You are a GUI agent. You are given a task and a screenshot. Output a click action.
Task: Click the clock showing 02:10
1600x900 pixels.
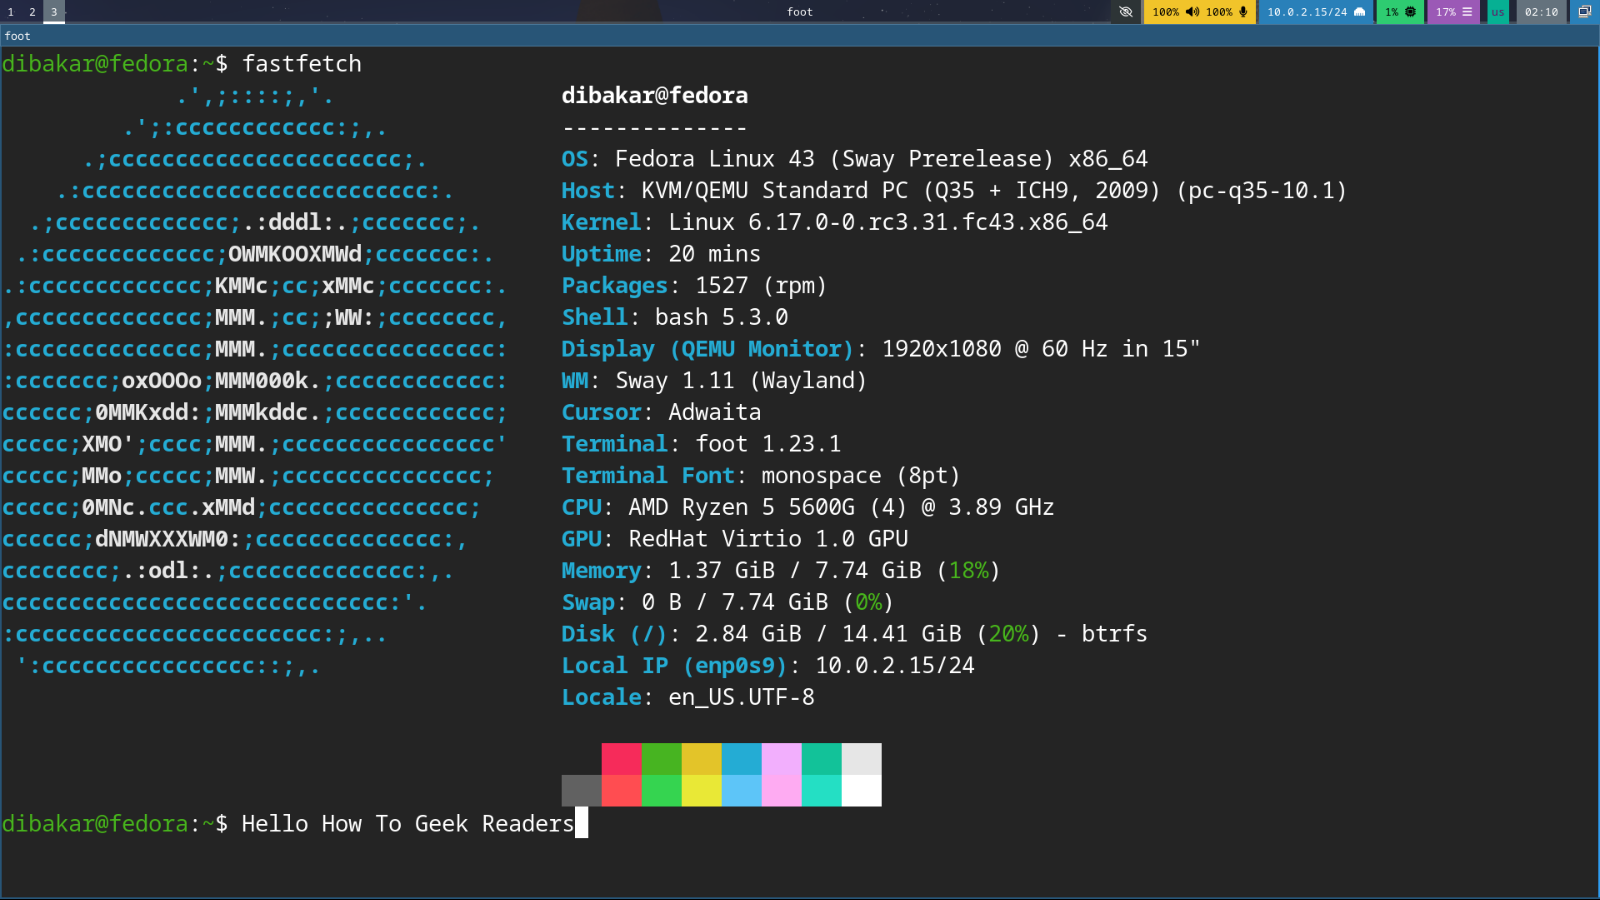click(x=1541, y=12)
